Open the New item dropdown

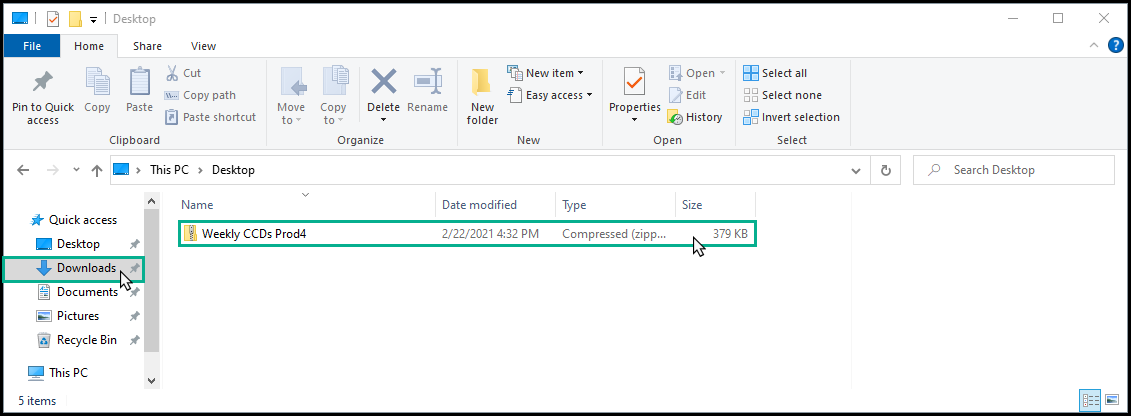pos(545,73)
